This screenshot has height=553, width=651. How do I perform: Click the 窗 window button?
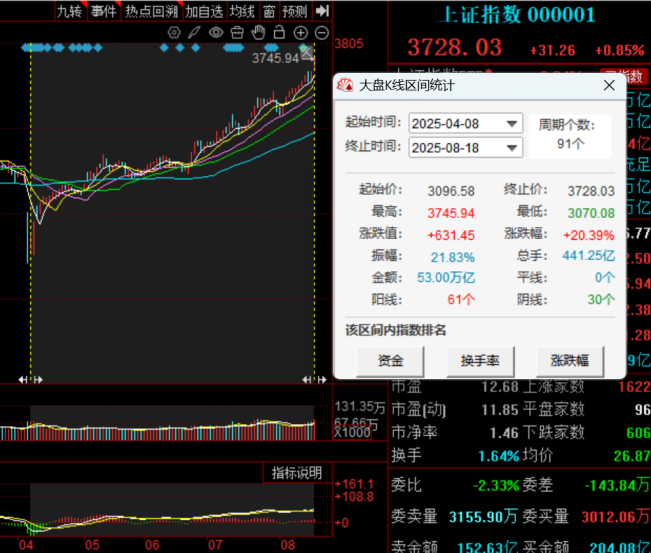coord(269,12)
